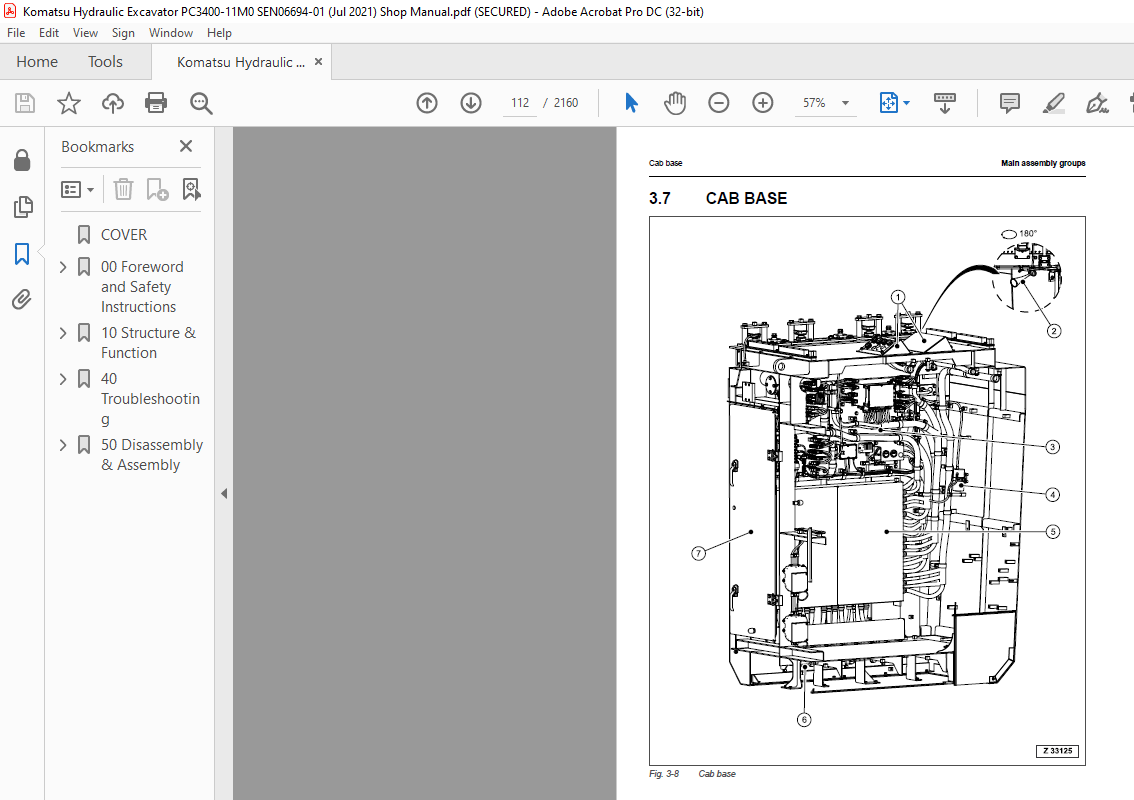Open the Edit menu
This screenshot has height=800, width=1134.
tap(48, 33)
